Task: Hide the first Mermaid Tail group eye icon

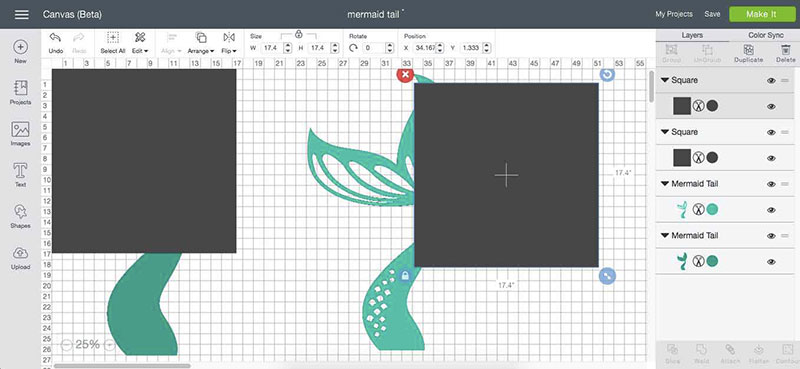Action: pyautogui.click(x=771, y=184)
